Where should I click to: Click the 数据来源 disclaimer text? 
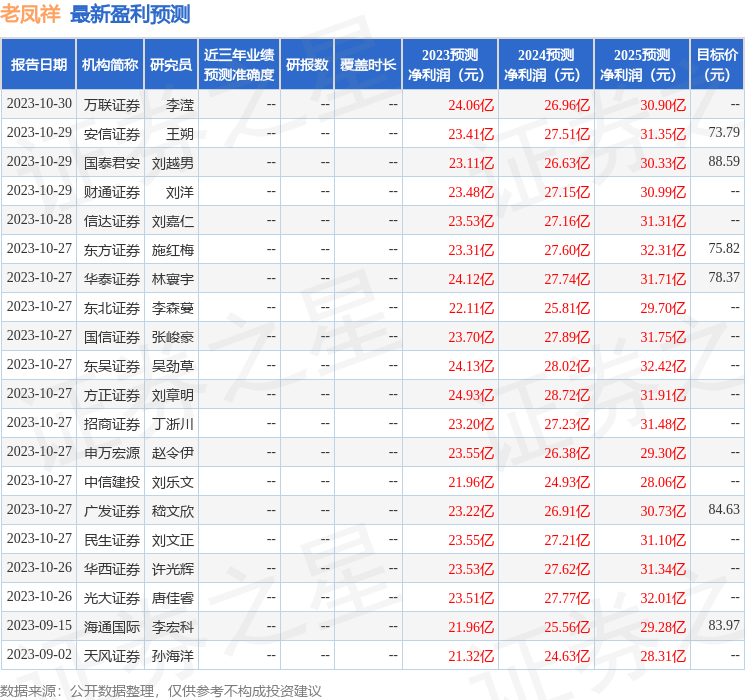(x=161, y=690)
